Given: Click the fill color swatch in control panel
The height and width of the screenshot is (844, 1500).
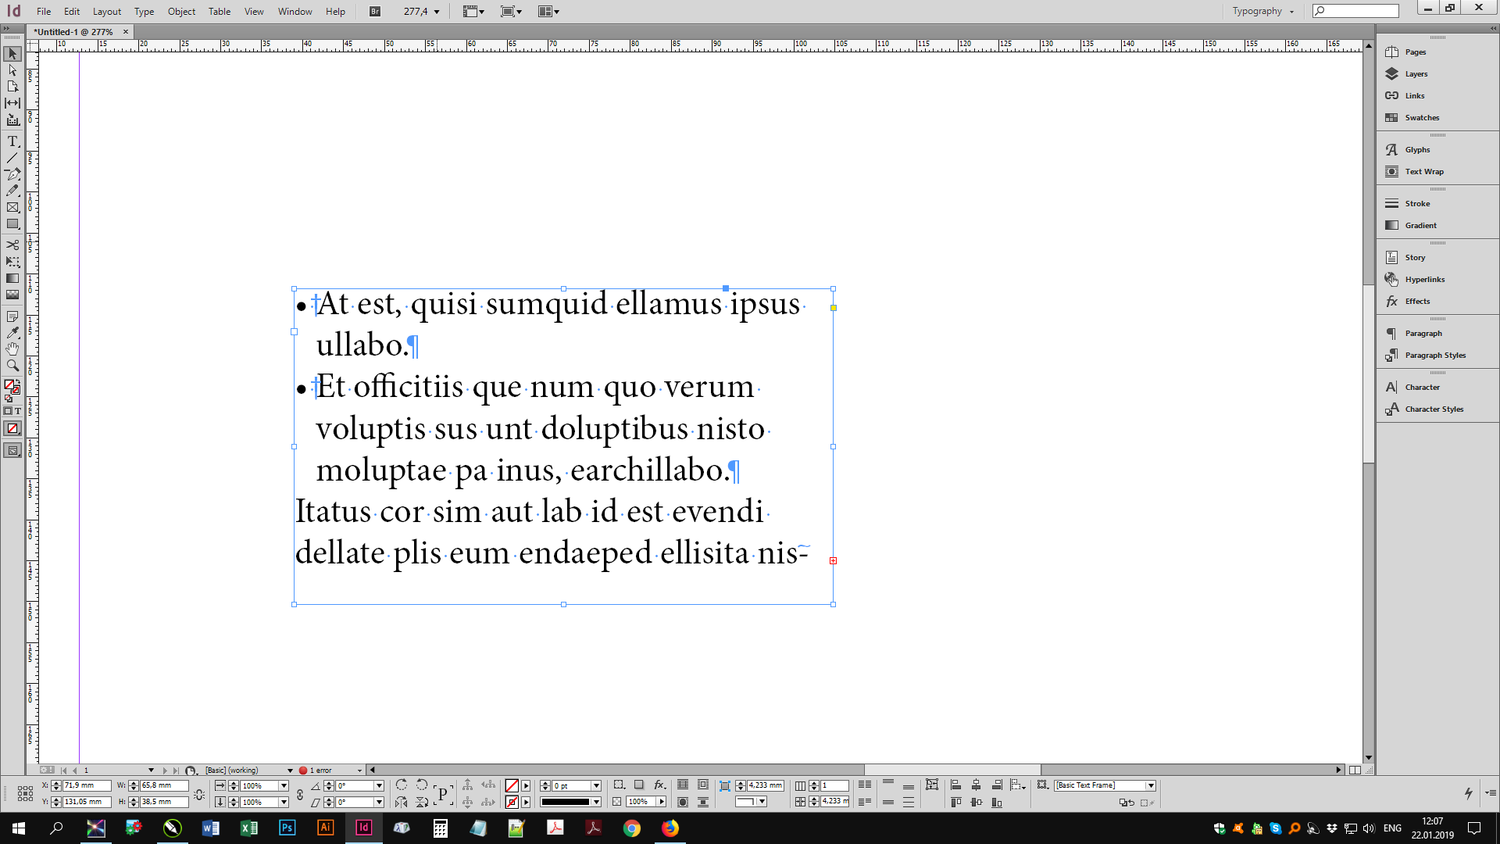Looking at the screenshot, I should click(512, 786).
